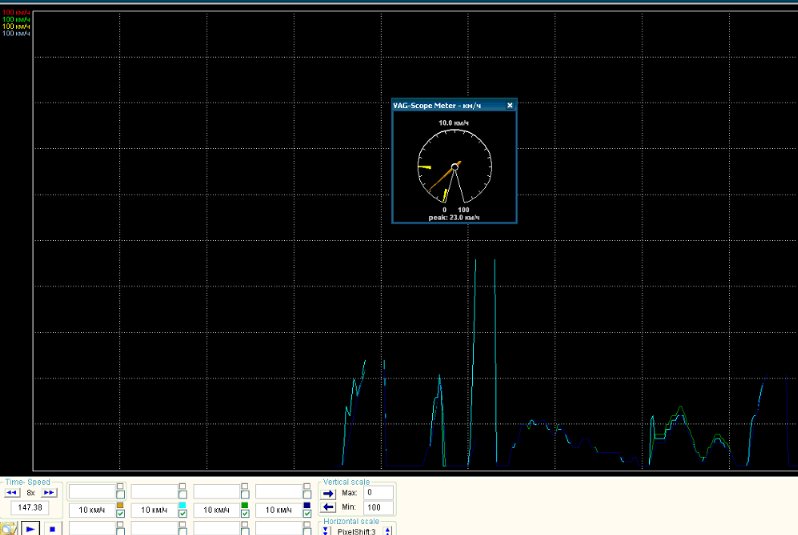Click empty field above orange channel
The width and height of the screenshot is (798, 535).
point(92,492)
